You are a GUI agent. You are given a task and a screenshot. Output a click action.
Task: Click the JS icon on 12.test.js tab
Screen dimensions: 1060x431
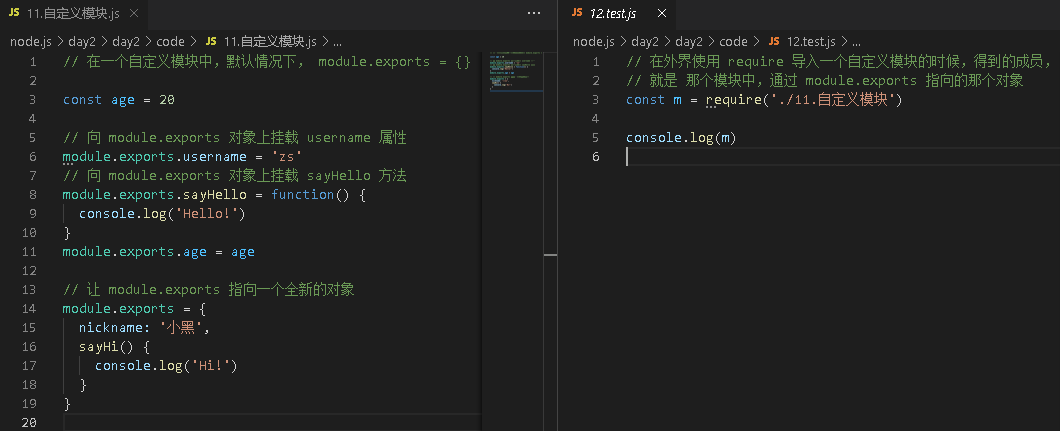[x=577, y=13]
